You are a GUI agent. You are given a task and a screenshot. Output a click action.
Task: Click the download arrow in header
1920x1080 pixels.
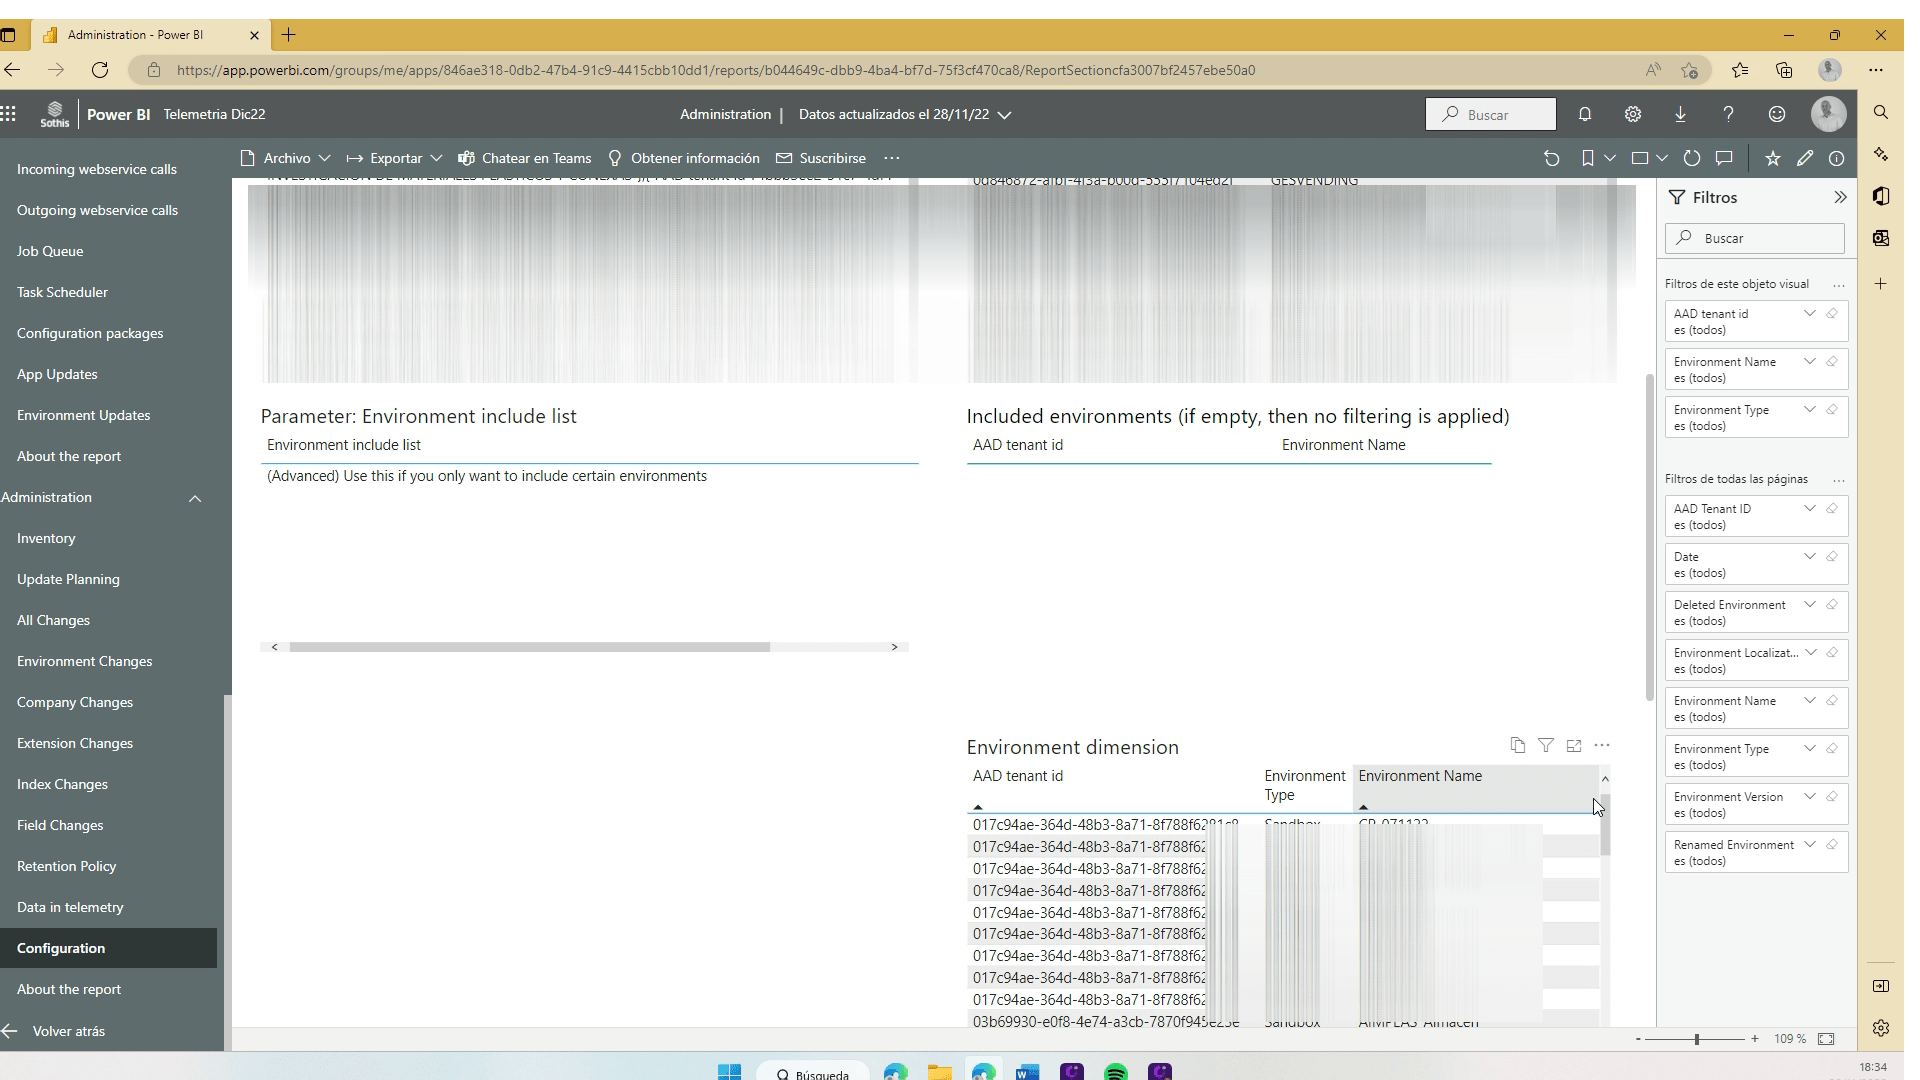[x=1680, y=114]
